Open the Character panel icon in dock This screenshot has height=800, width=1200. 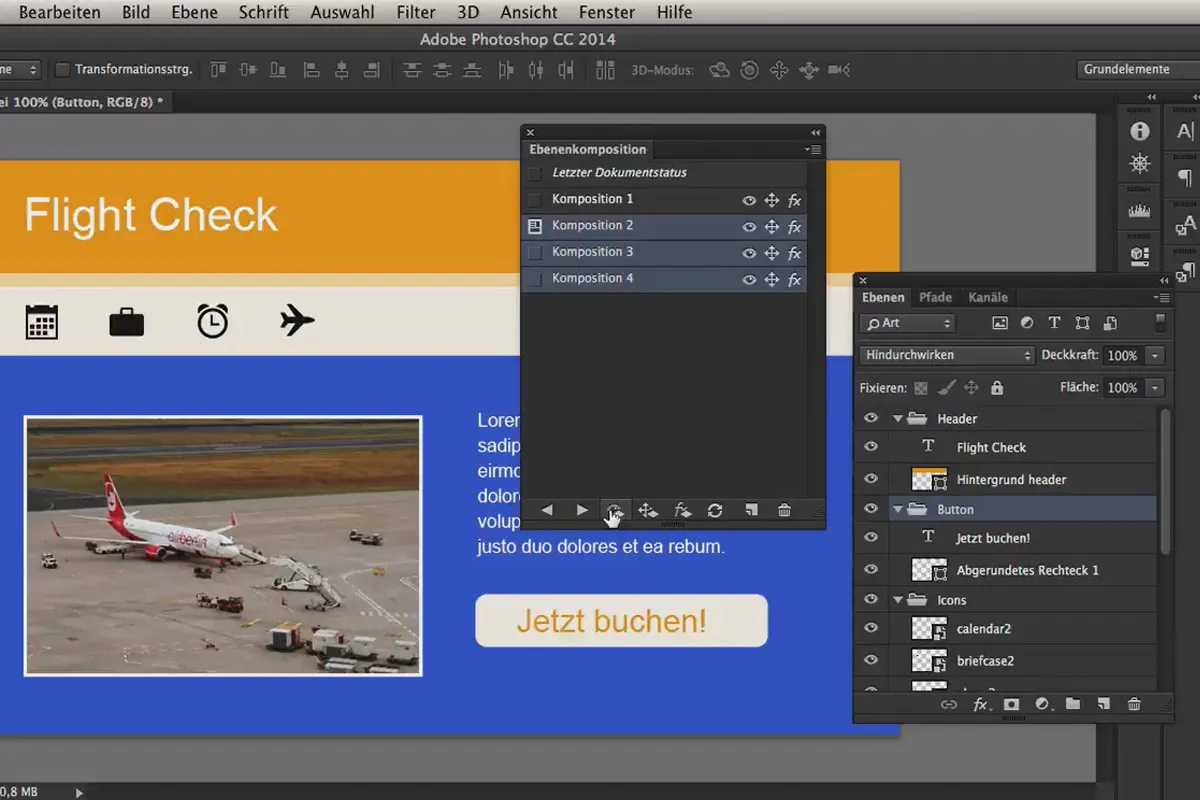click(1185, 131)
